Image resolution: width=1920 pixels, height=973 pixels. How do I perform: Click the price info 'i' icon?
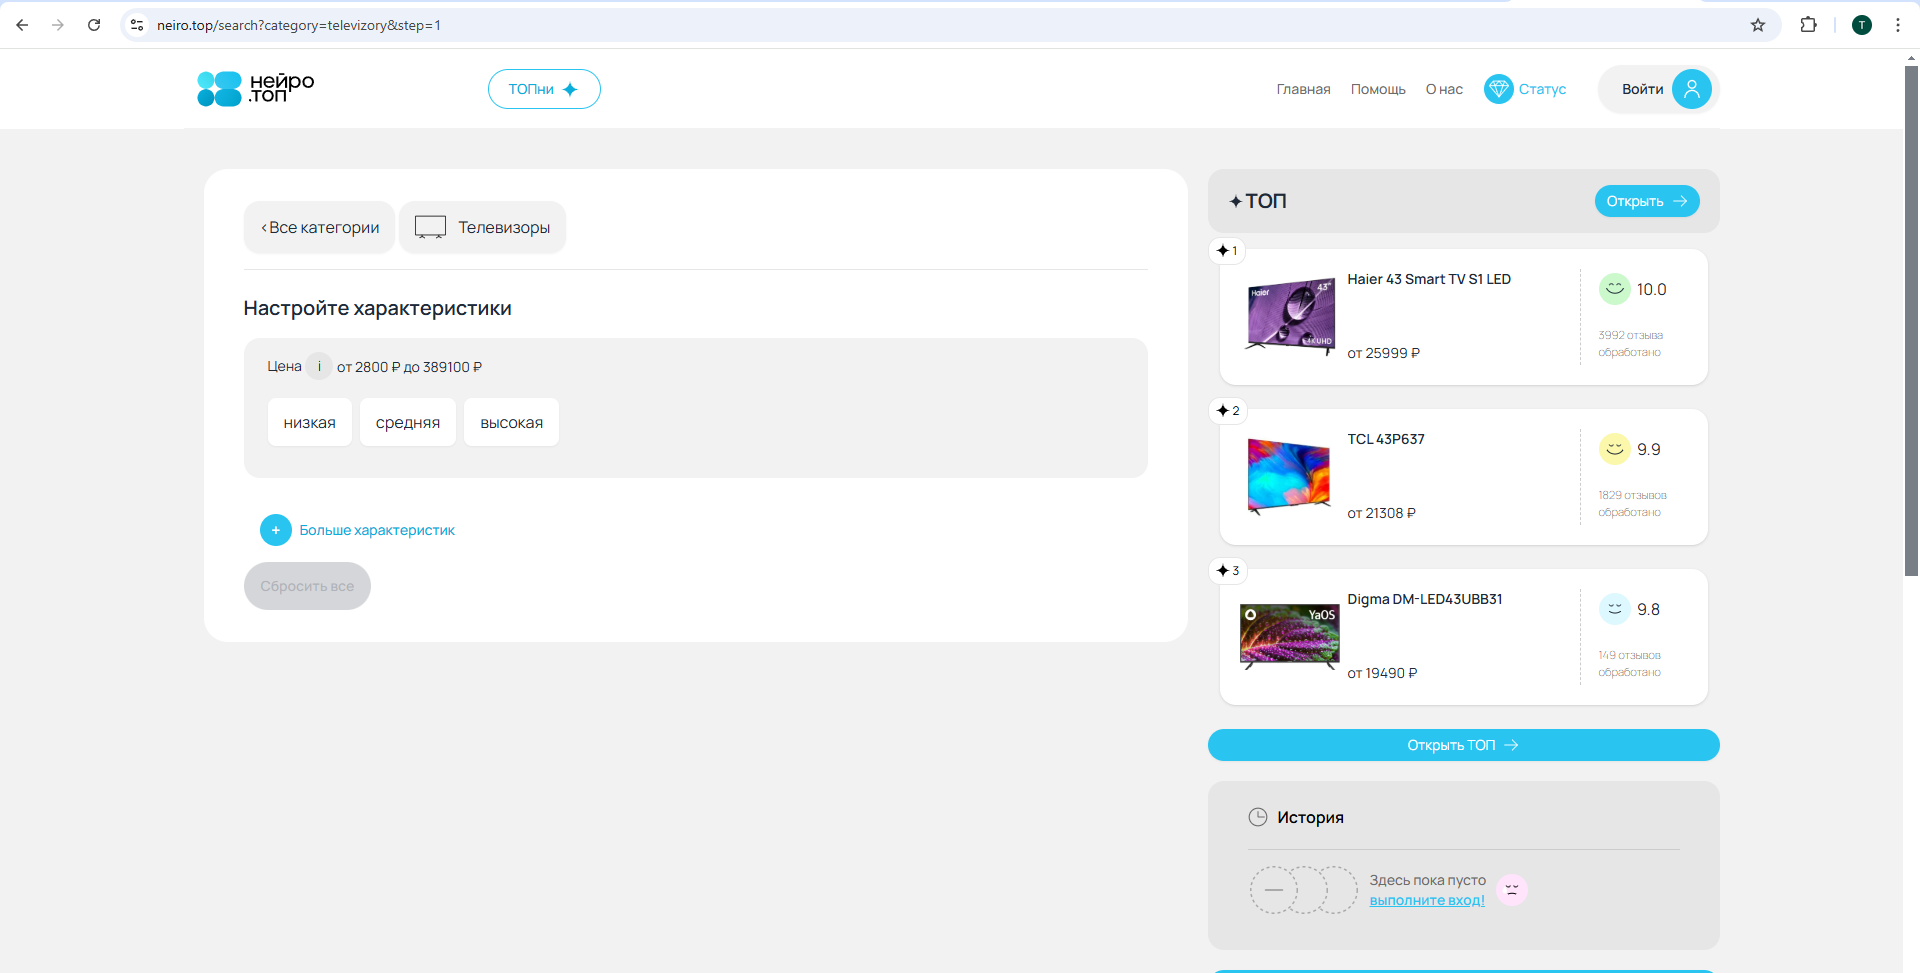(x=319, y=366)
